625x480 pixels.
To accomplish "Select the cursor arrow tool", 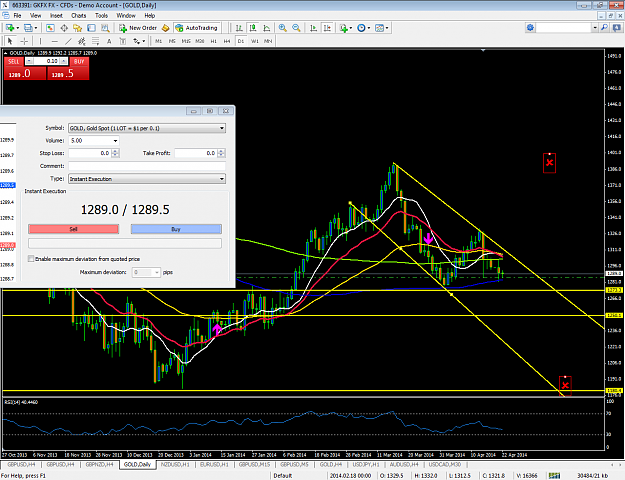I will 10,41.
